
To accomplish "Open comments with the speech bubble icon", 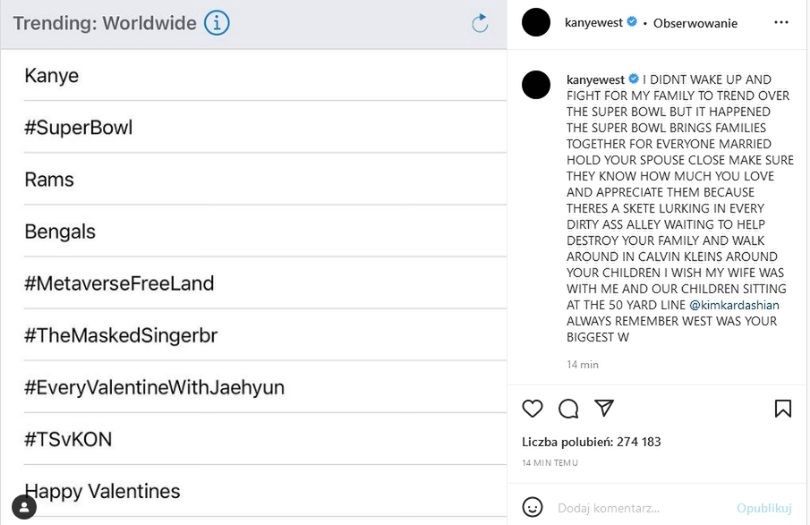I will [x=569, y=408].
